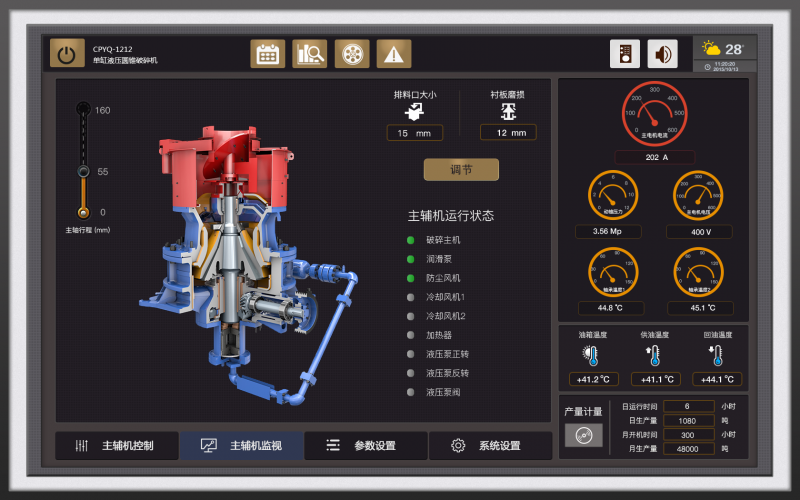Click the signal tower light icon
The image size is (800, 500).
pos(625,54)
